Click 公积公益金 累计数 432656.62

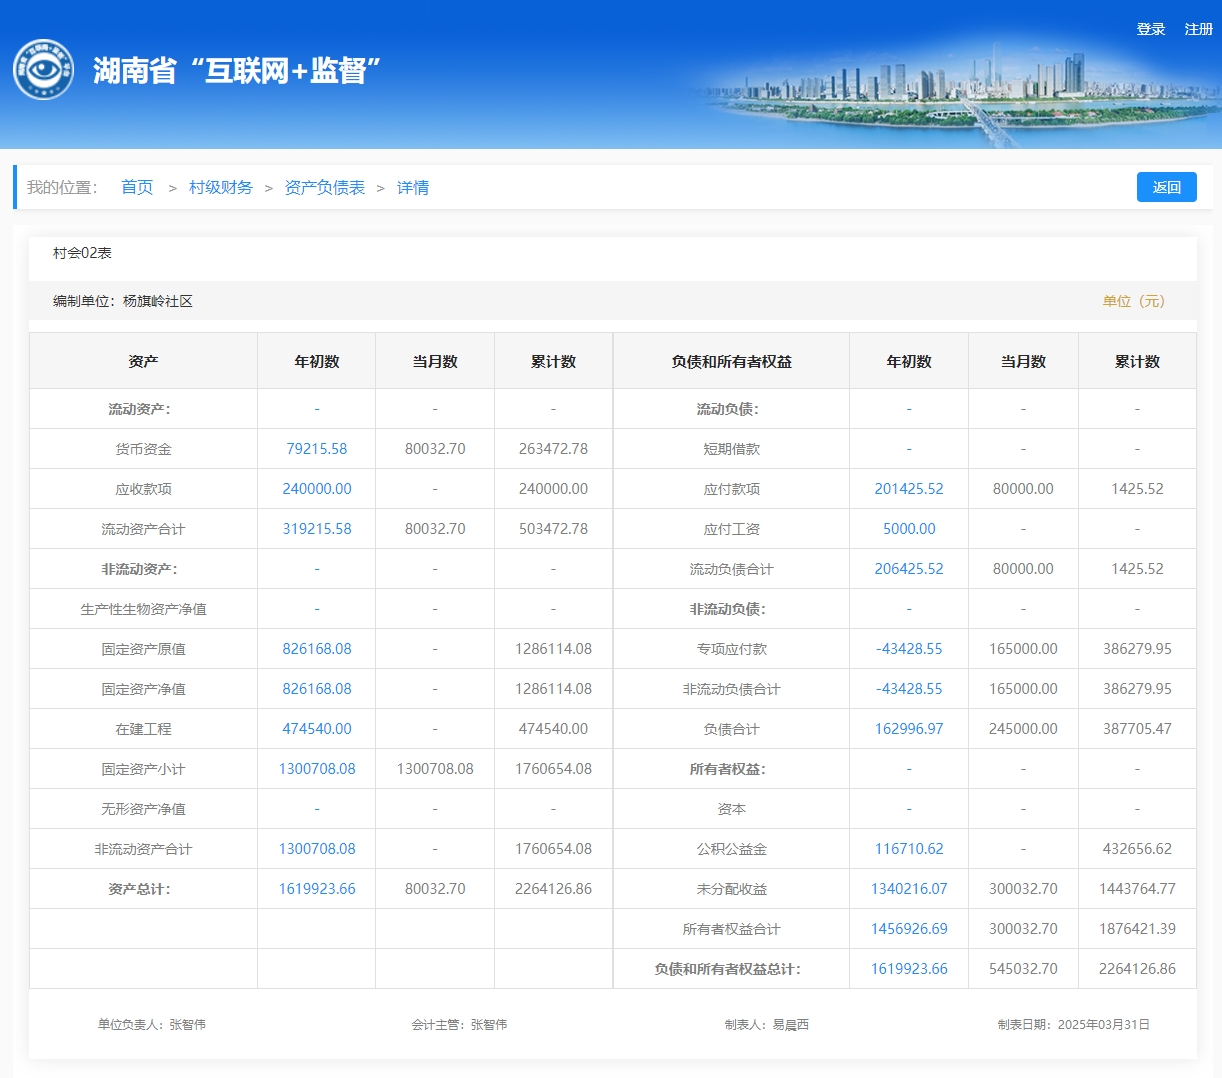(x=1137, y=849)
